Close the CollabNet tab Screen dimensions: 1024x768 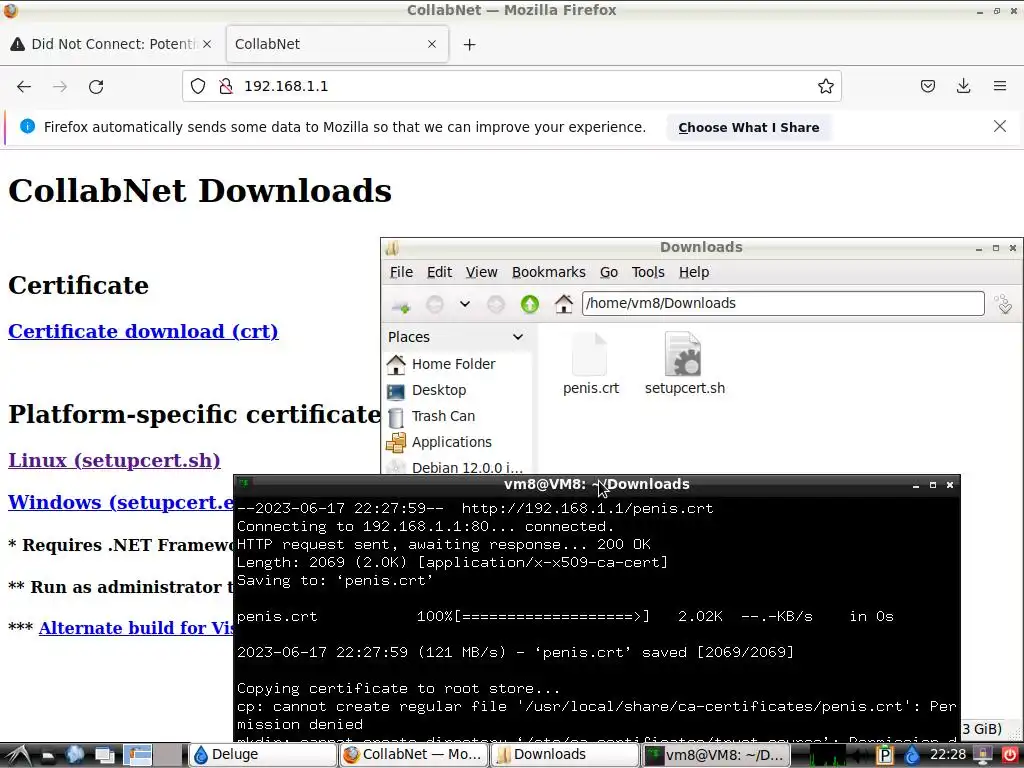point(432,44)
